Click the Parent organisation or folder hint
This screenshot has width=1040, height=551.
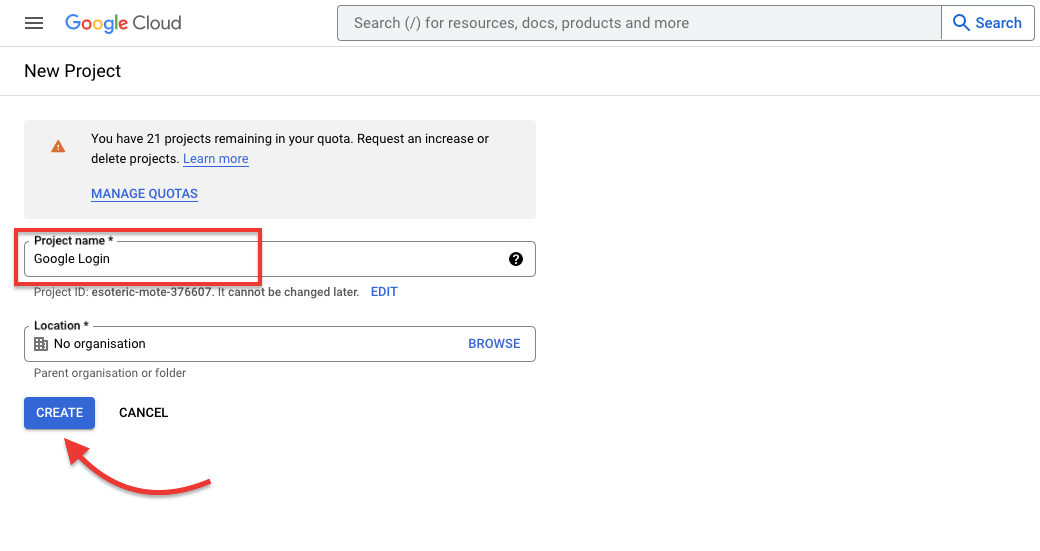point(110,373)
